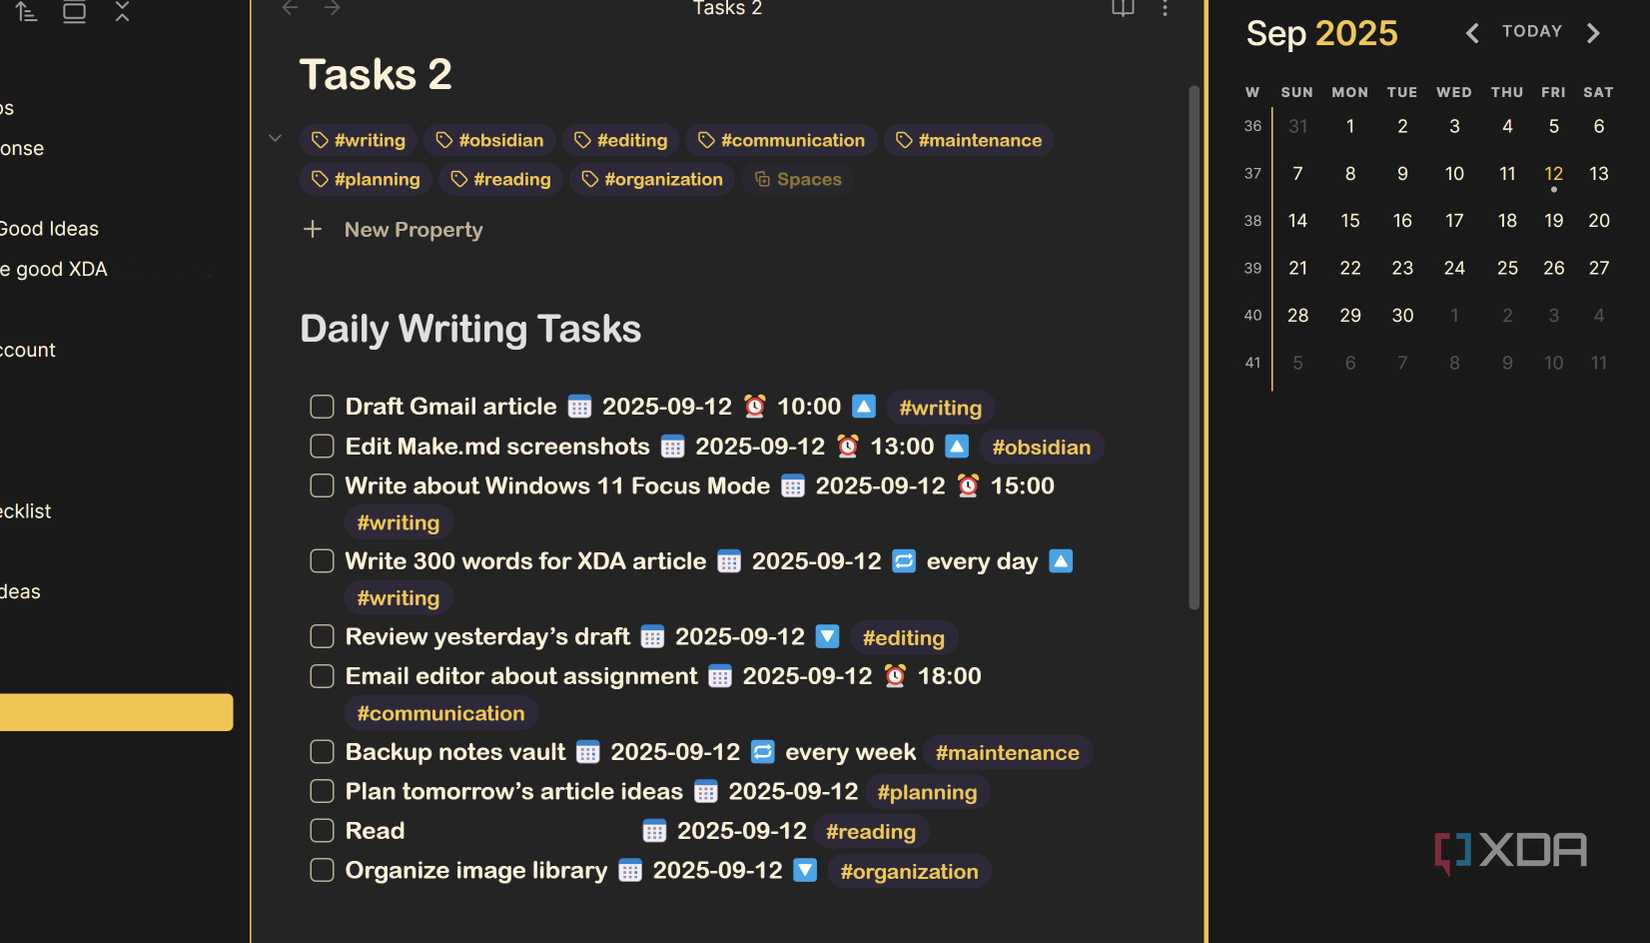Click the priority up arrow after every day
Image resolution: width=1650 pixels, height=943 pixels.
[x=1061, y=562]
